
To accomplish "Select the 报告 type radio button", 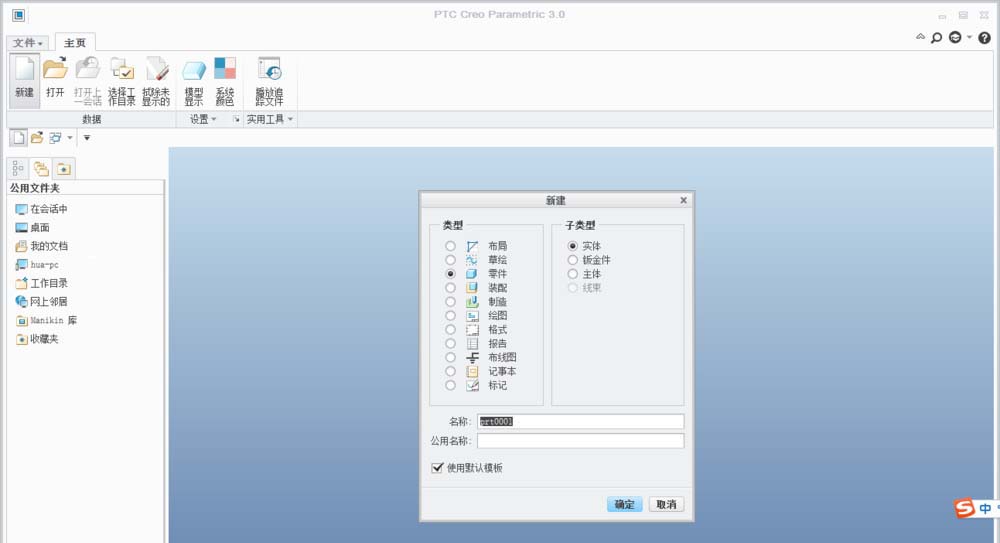I will pos(450,343).
